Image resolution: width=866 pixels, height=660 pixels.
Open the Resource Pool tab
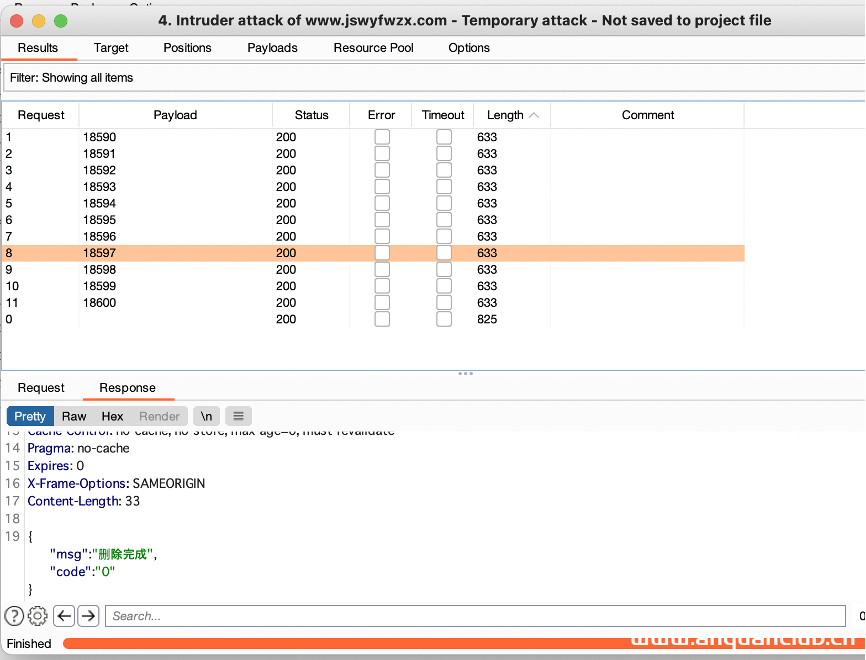(x=373, y=47)
